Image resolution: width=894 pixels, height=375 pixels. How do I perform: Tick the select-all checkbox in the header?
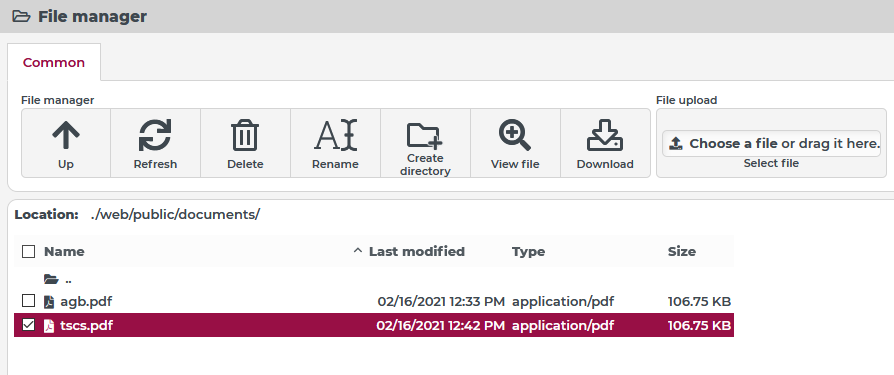click(x=29, y=251)
